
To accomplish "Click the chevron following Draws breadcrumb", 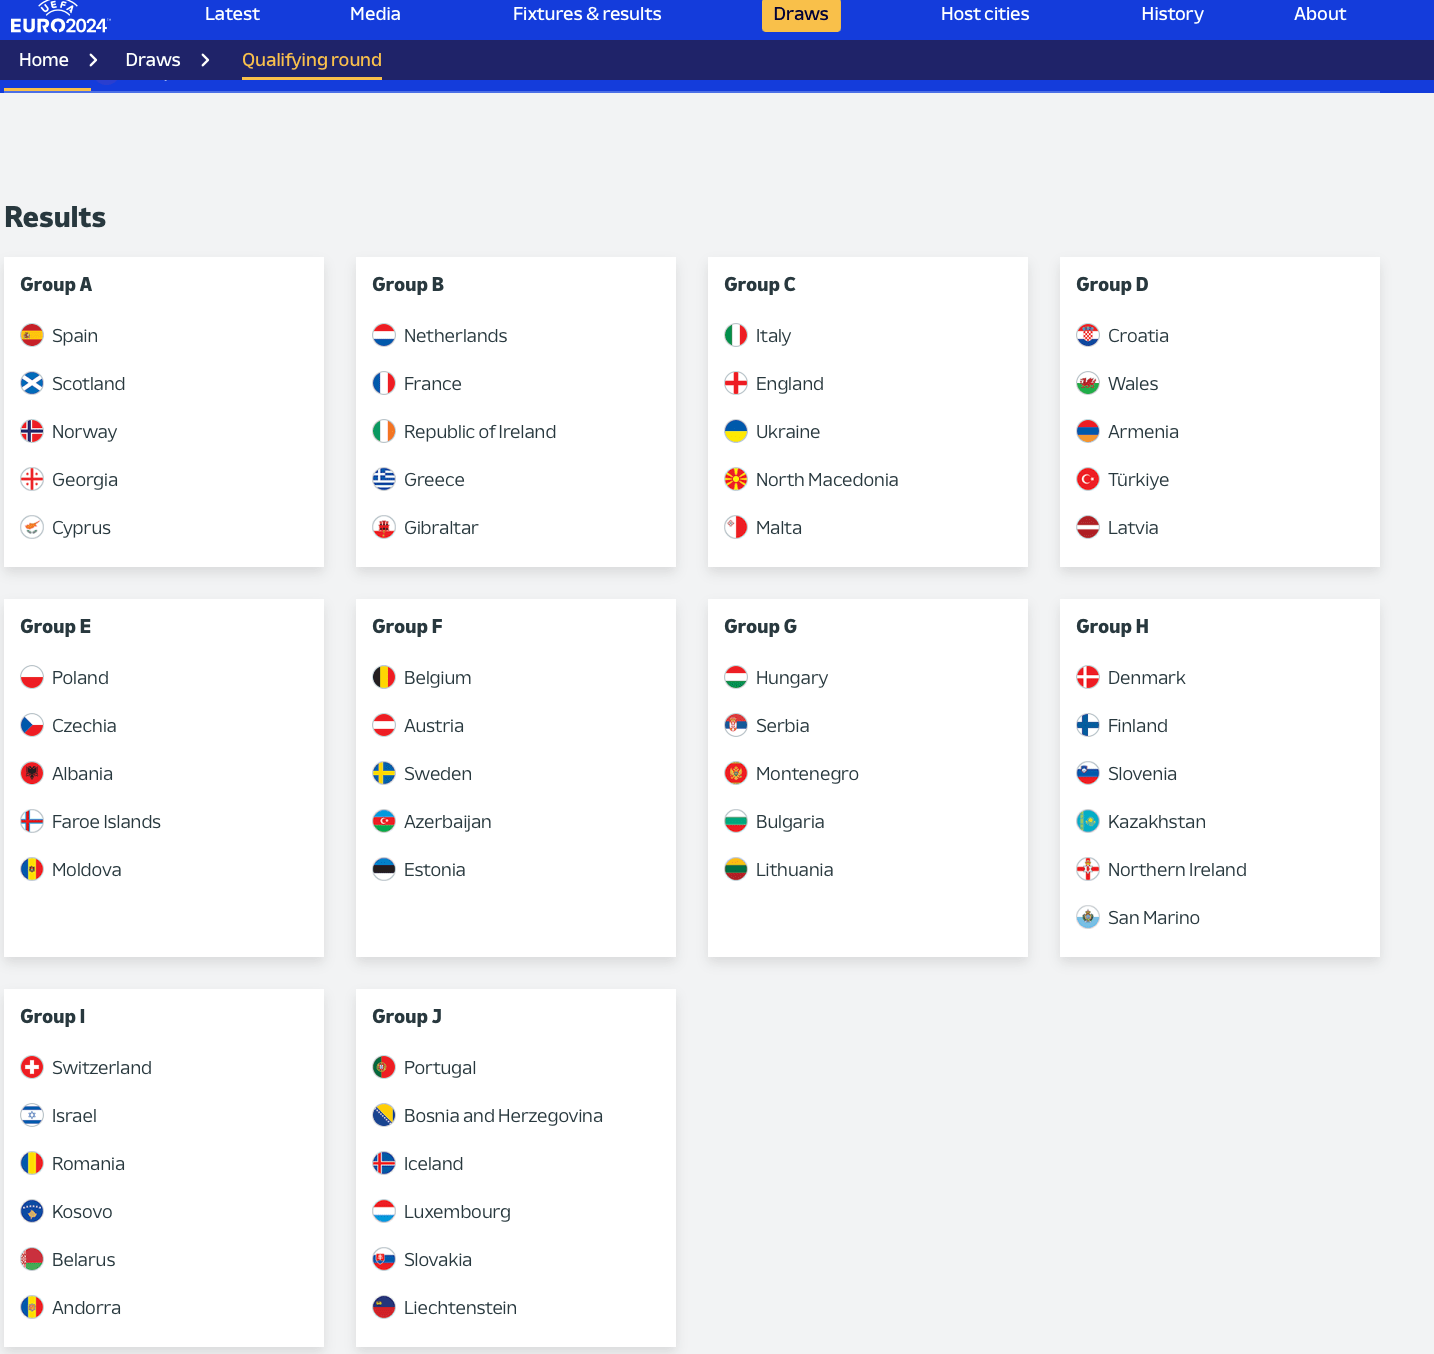I will point(204,60).
